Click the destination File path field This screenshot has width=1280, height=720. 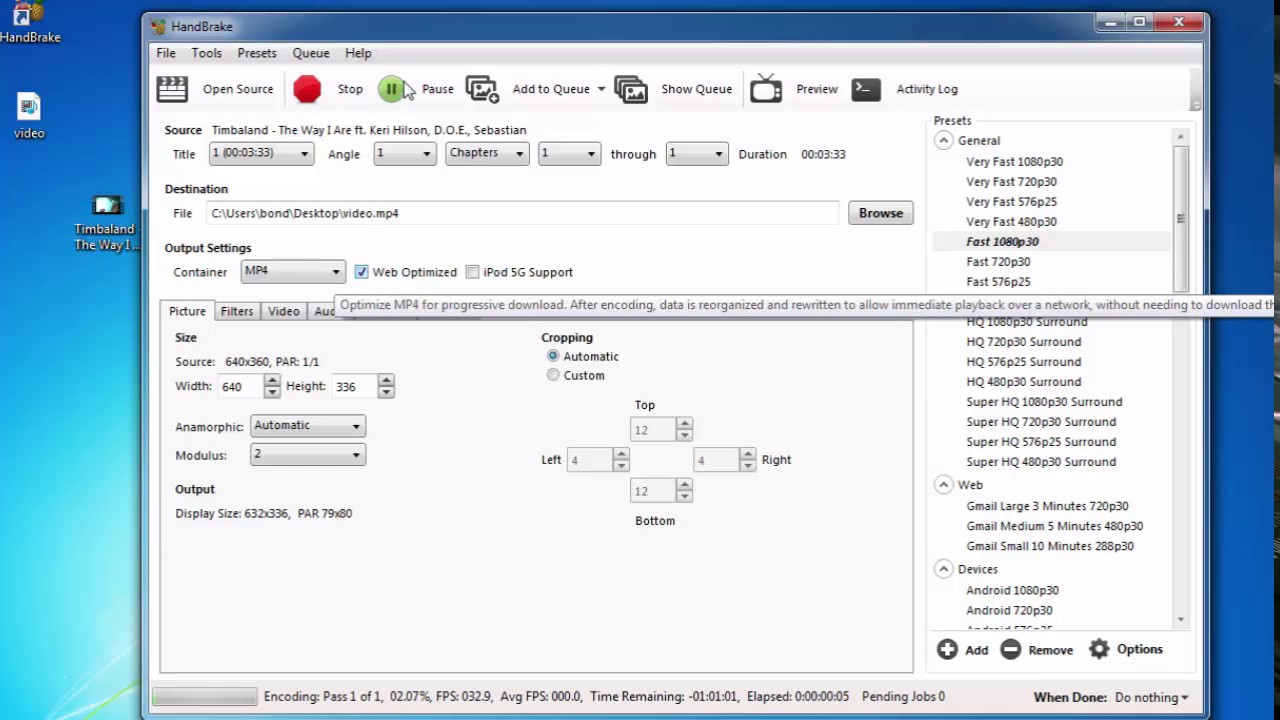(x=523, y=213)
